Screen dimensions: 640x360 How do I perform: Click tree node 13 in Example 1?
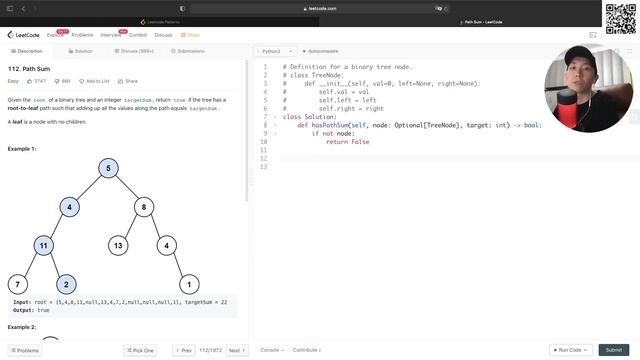coord(118,246)
